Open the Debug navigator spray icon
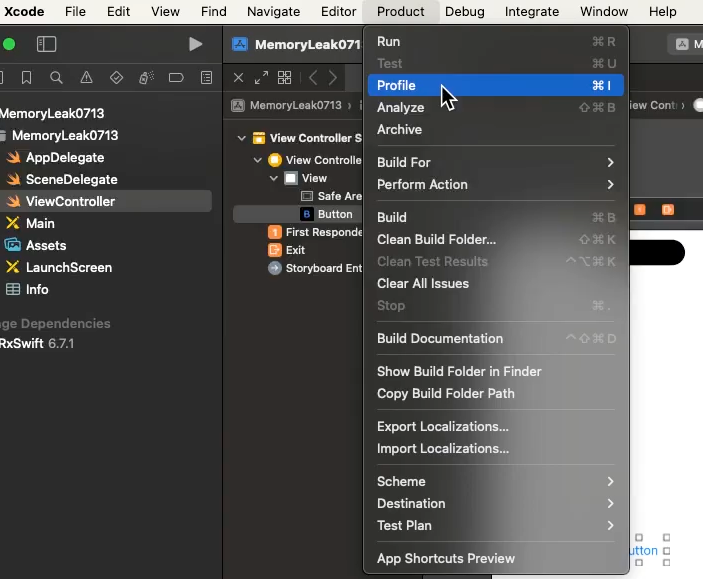Image resolution: width=703 pixels, height=579 pixels. [x=146, y=78]
